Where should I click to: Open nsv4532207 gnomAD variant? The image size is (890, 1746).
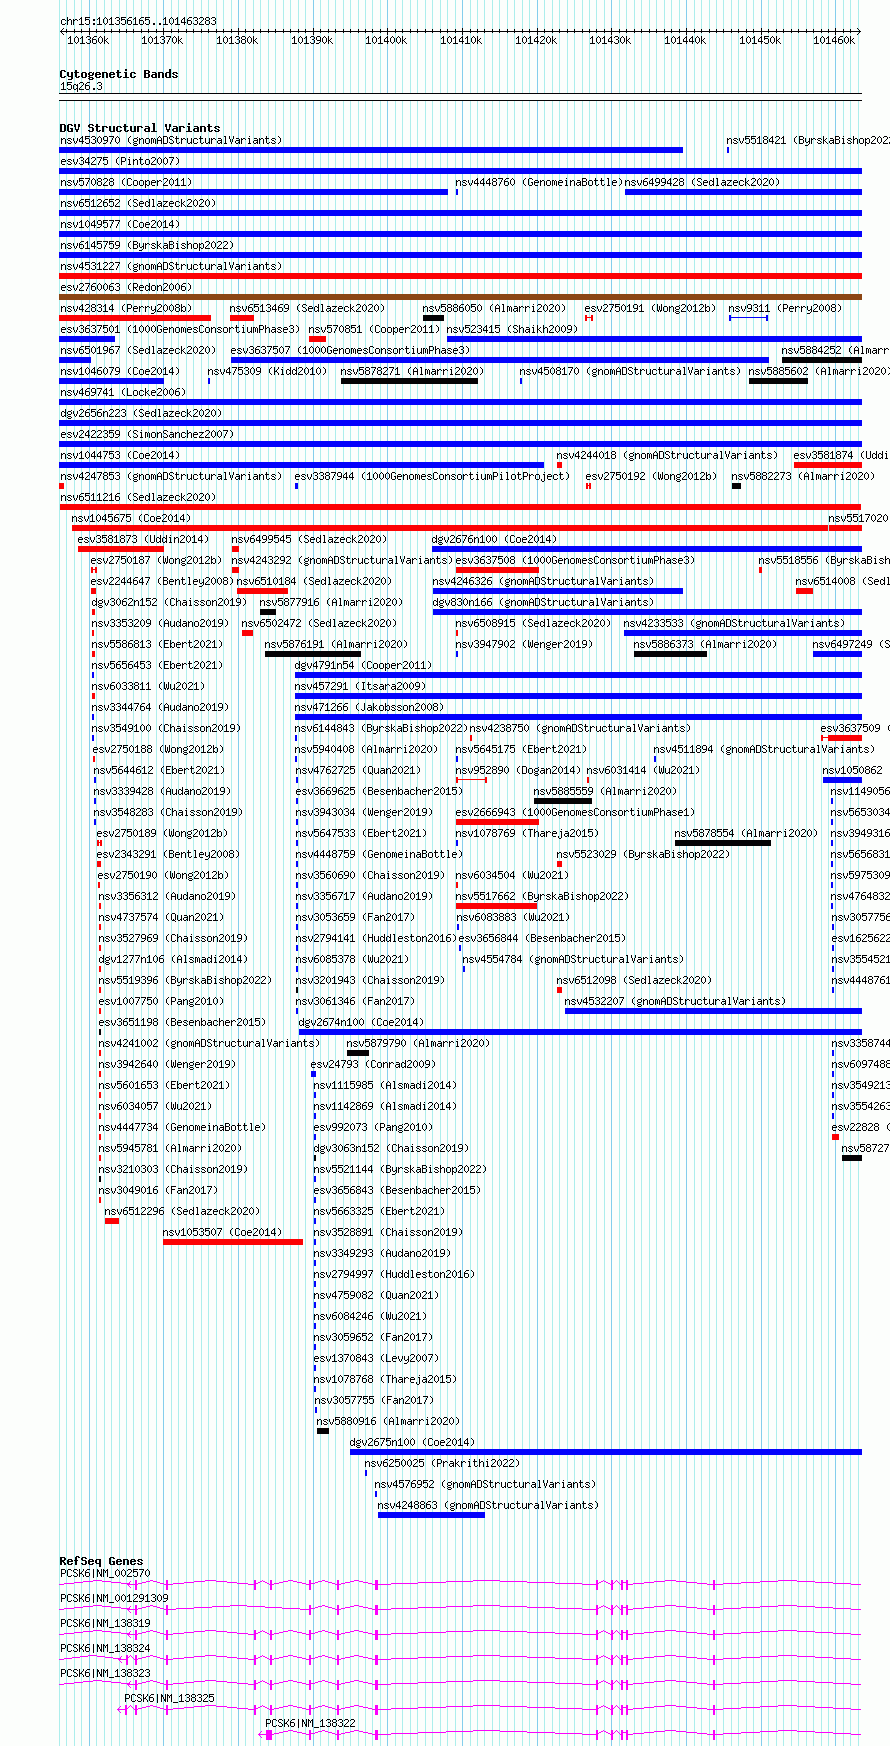(676, 1001)
